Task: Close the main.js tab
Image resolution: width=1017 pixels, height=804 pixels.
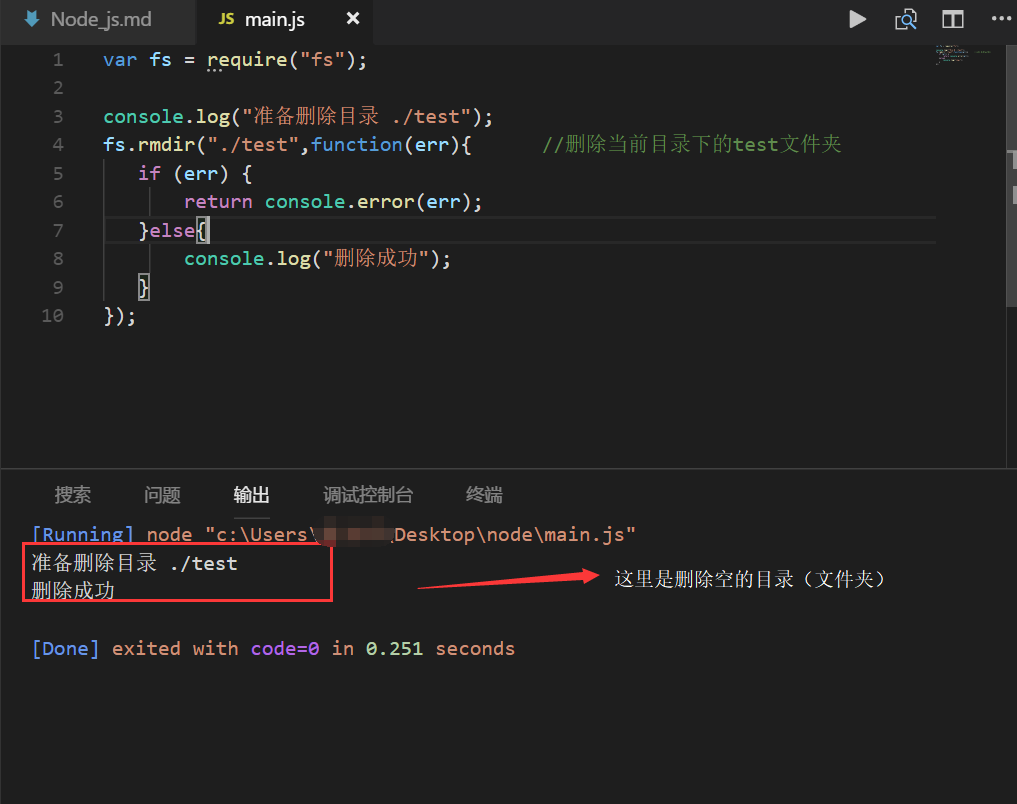Action: click(x=352, y=19)
